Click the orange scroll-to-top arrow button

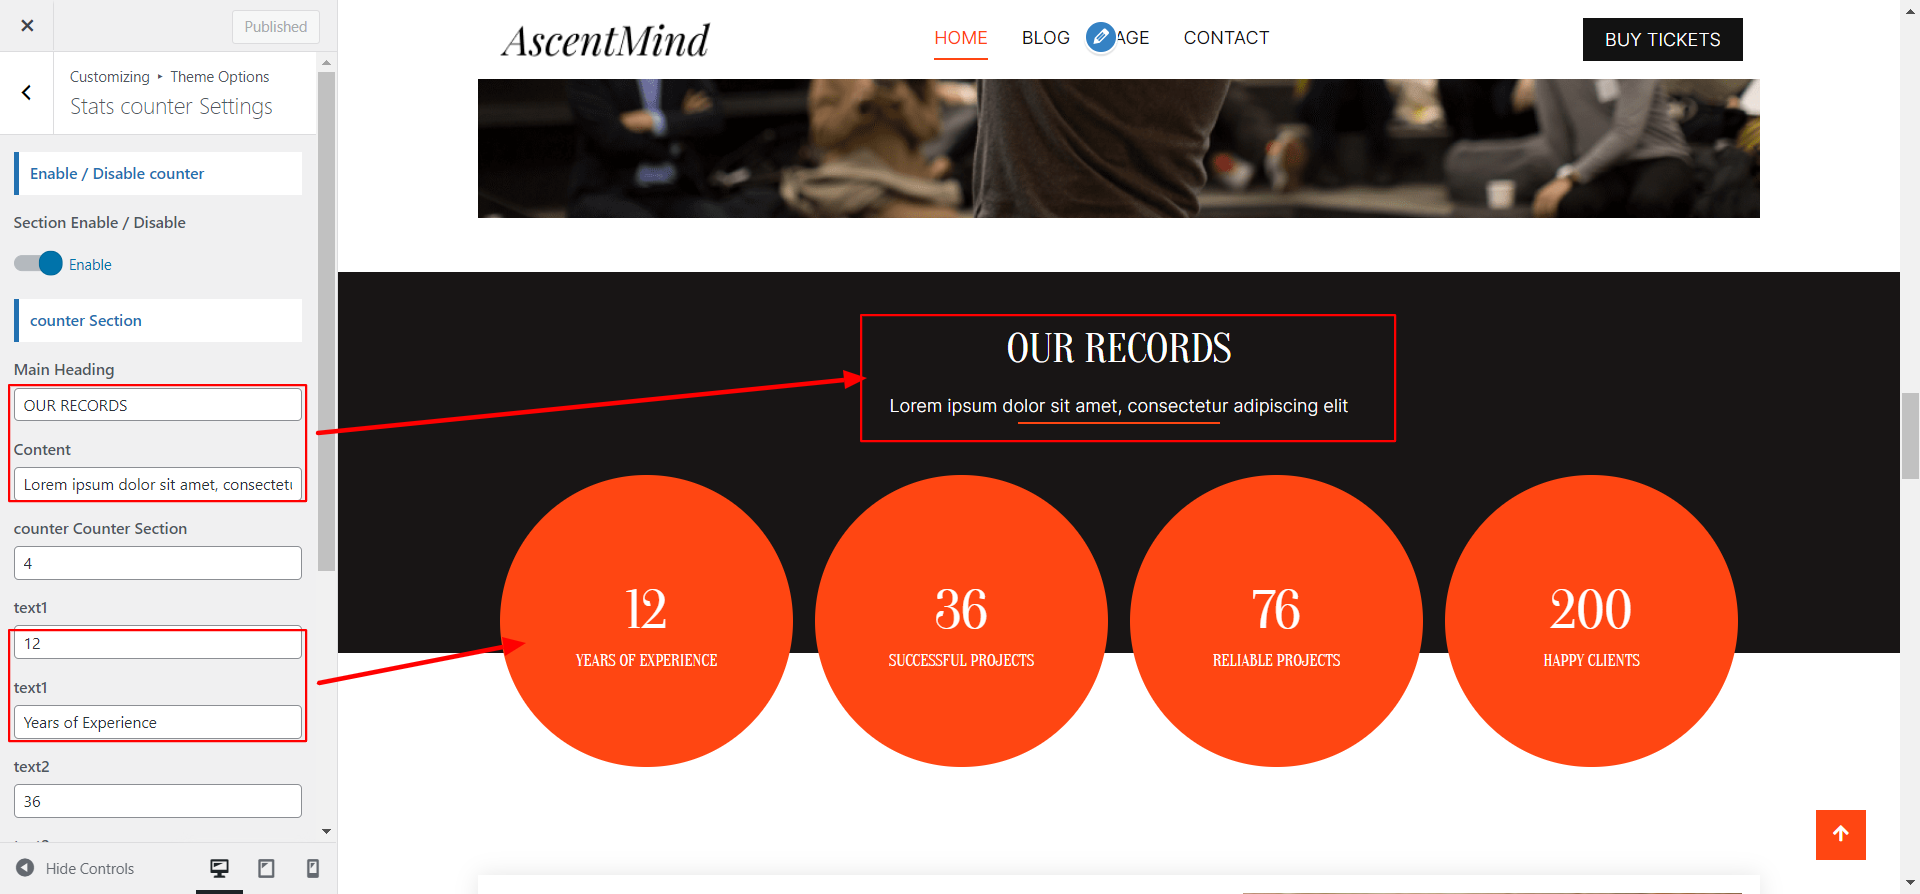coord(1840,834)
